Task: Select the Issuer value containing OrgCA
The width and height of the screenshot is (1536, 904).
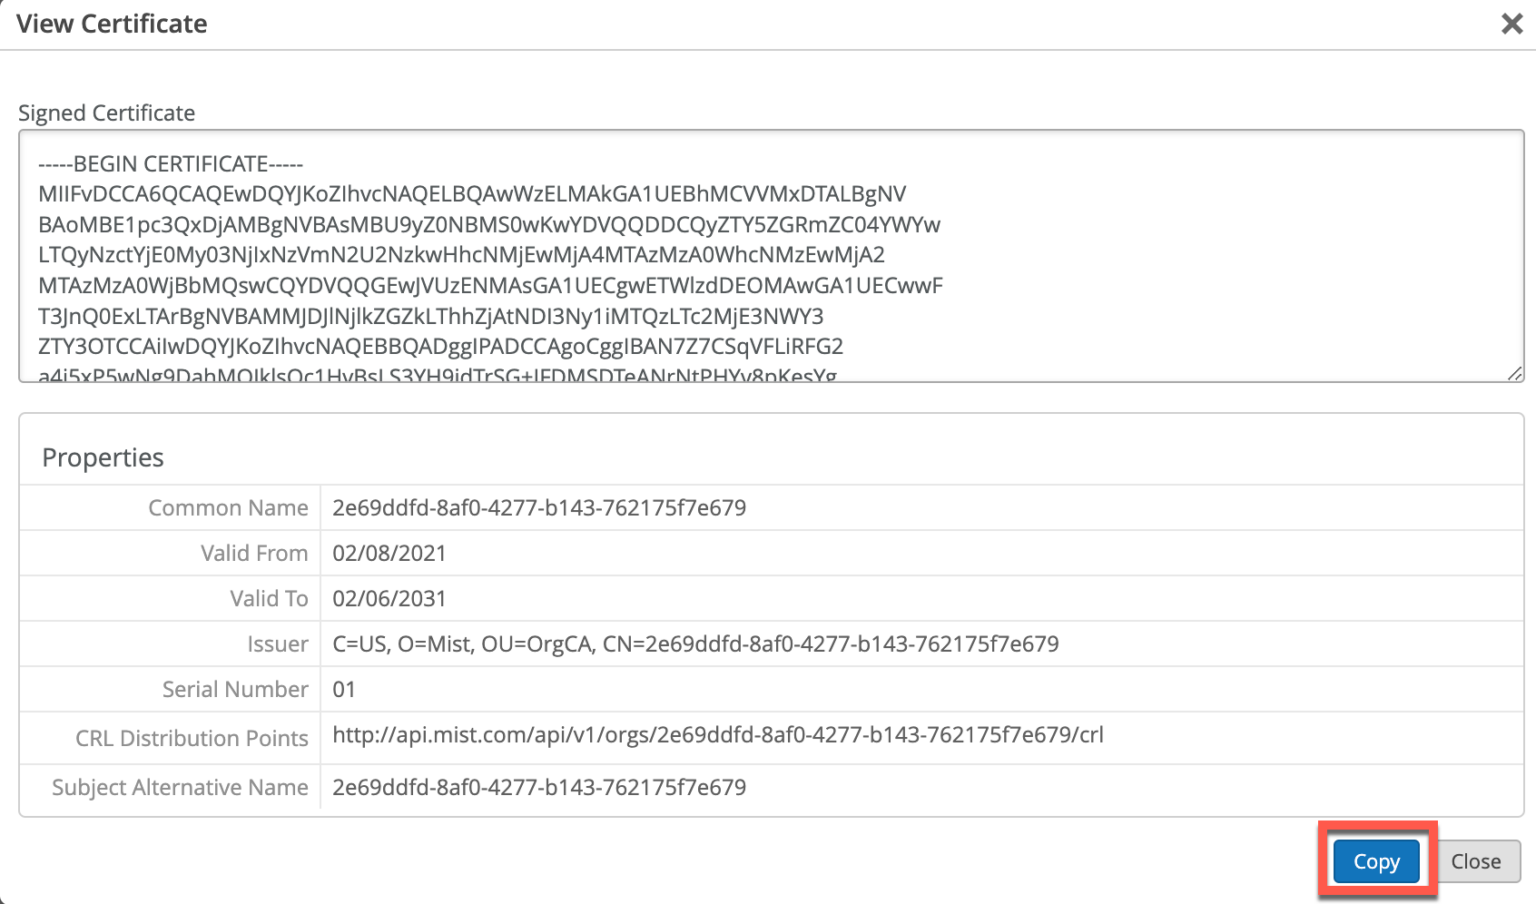Action: click(695, 643)
